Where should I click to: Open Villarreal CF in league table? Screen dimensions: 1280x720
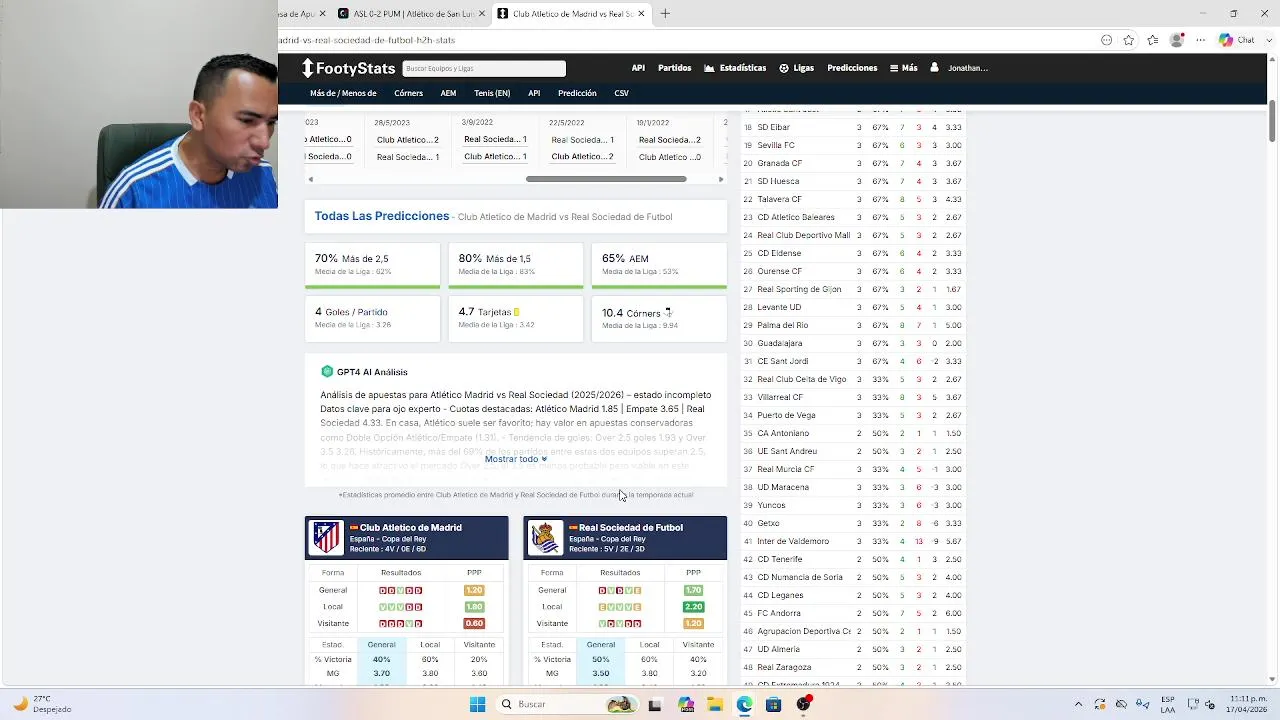click(780, 397)
